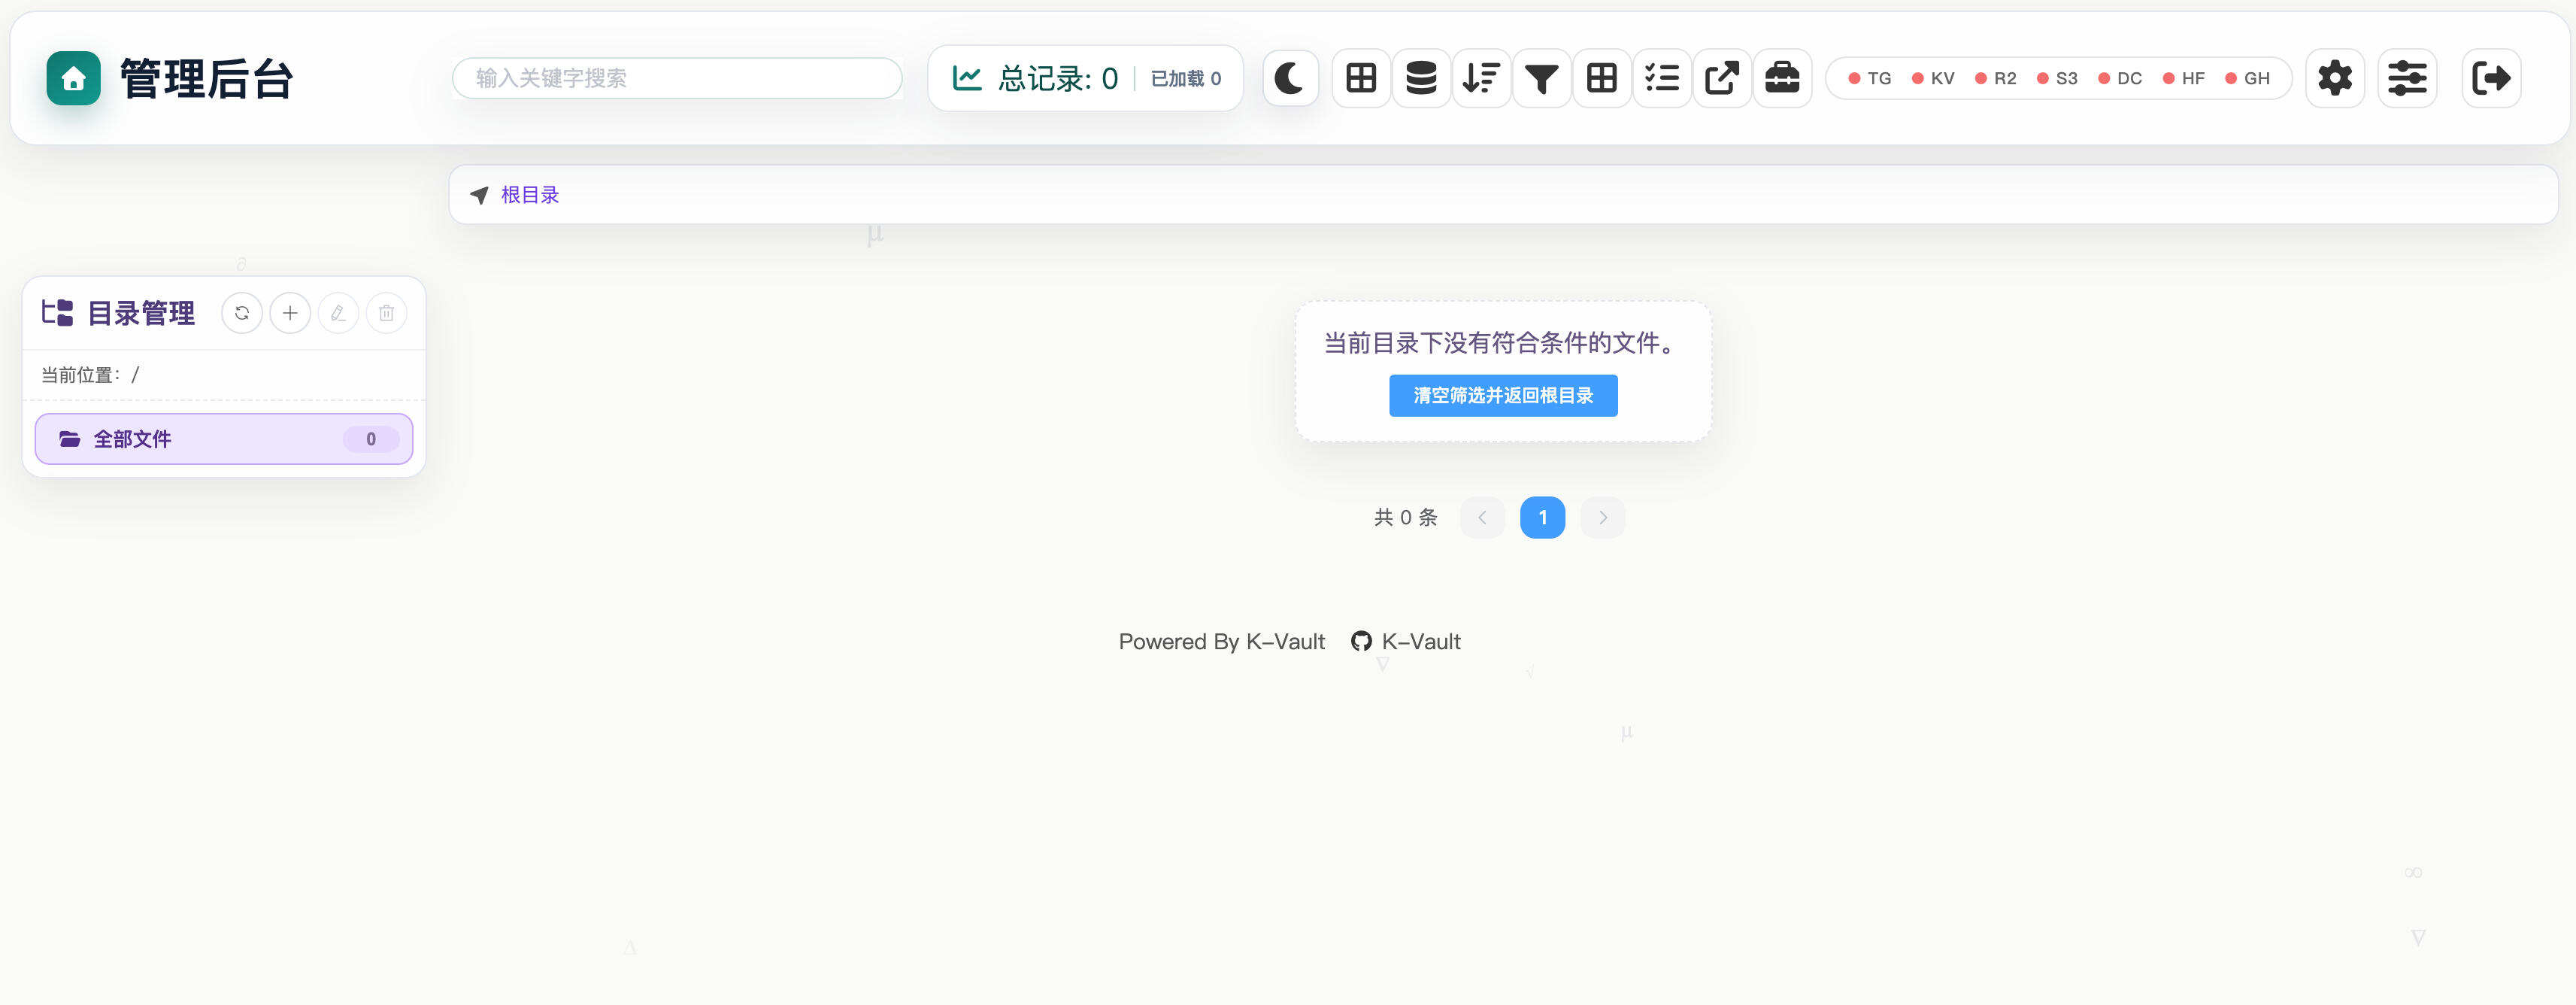Open the external share link tool
Screen dimensions: 2576x1005
1722,77
